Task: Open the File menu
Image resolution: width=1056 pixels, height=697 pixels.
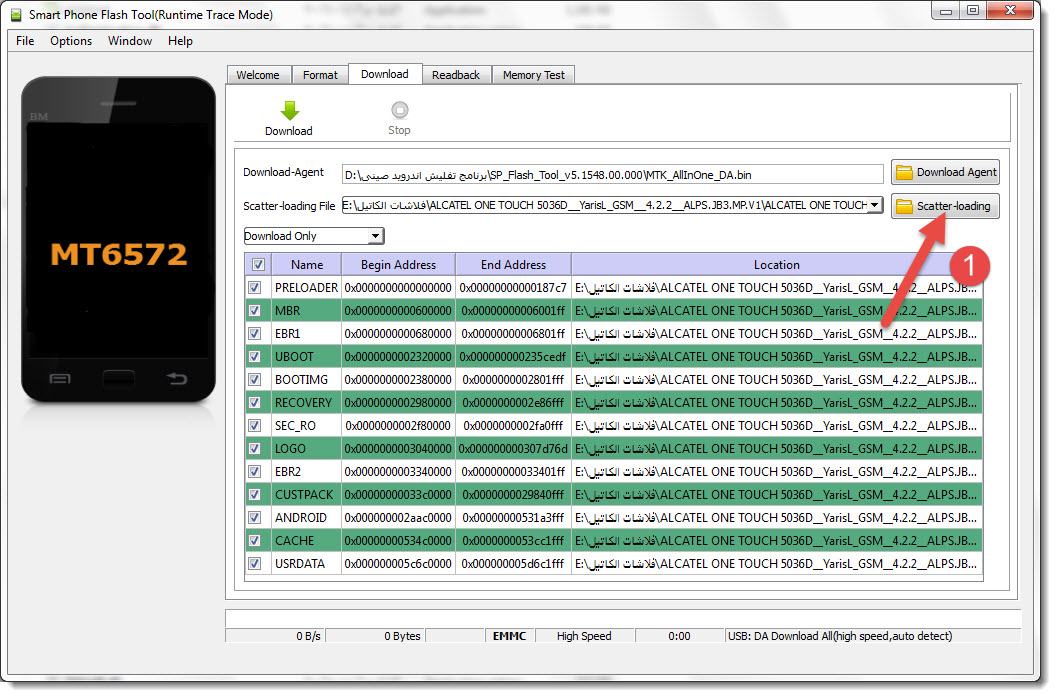Action: click(x=25, y=41)
